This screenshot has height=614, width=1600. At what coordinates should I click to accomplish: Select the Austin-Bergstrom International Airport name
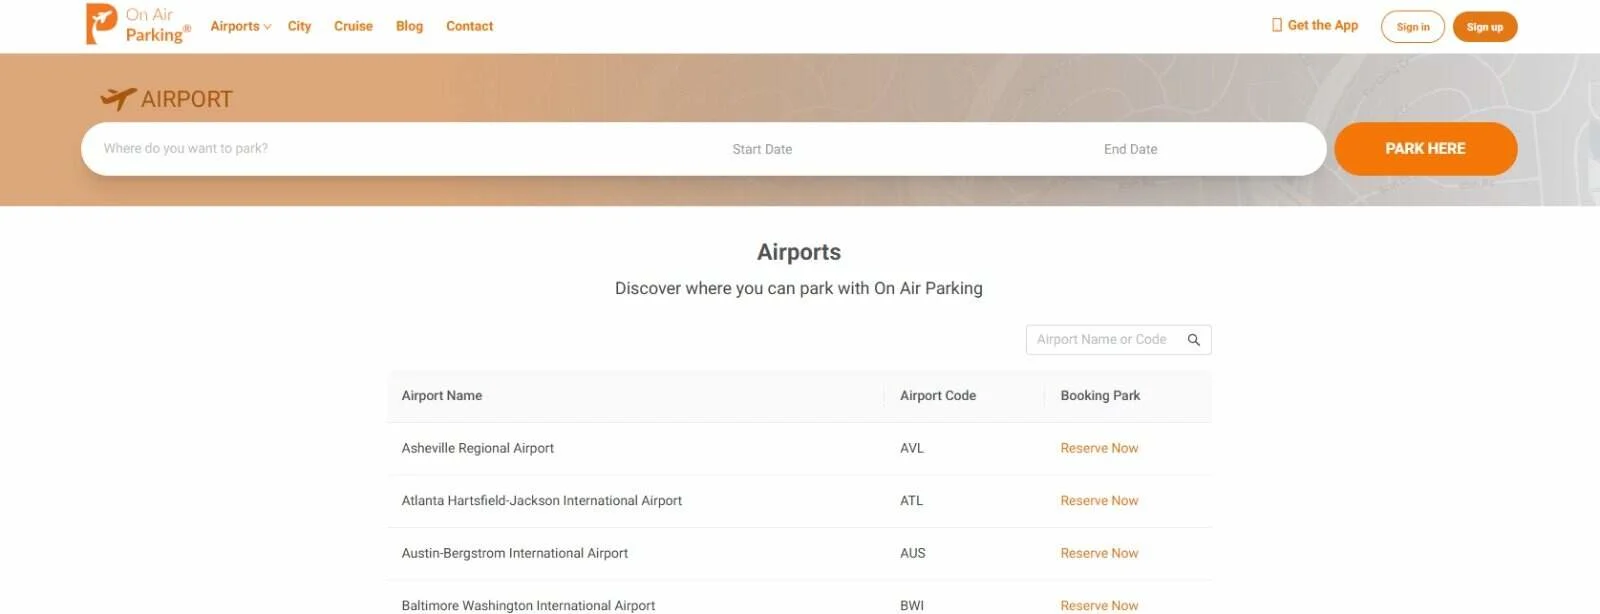514,553
